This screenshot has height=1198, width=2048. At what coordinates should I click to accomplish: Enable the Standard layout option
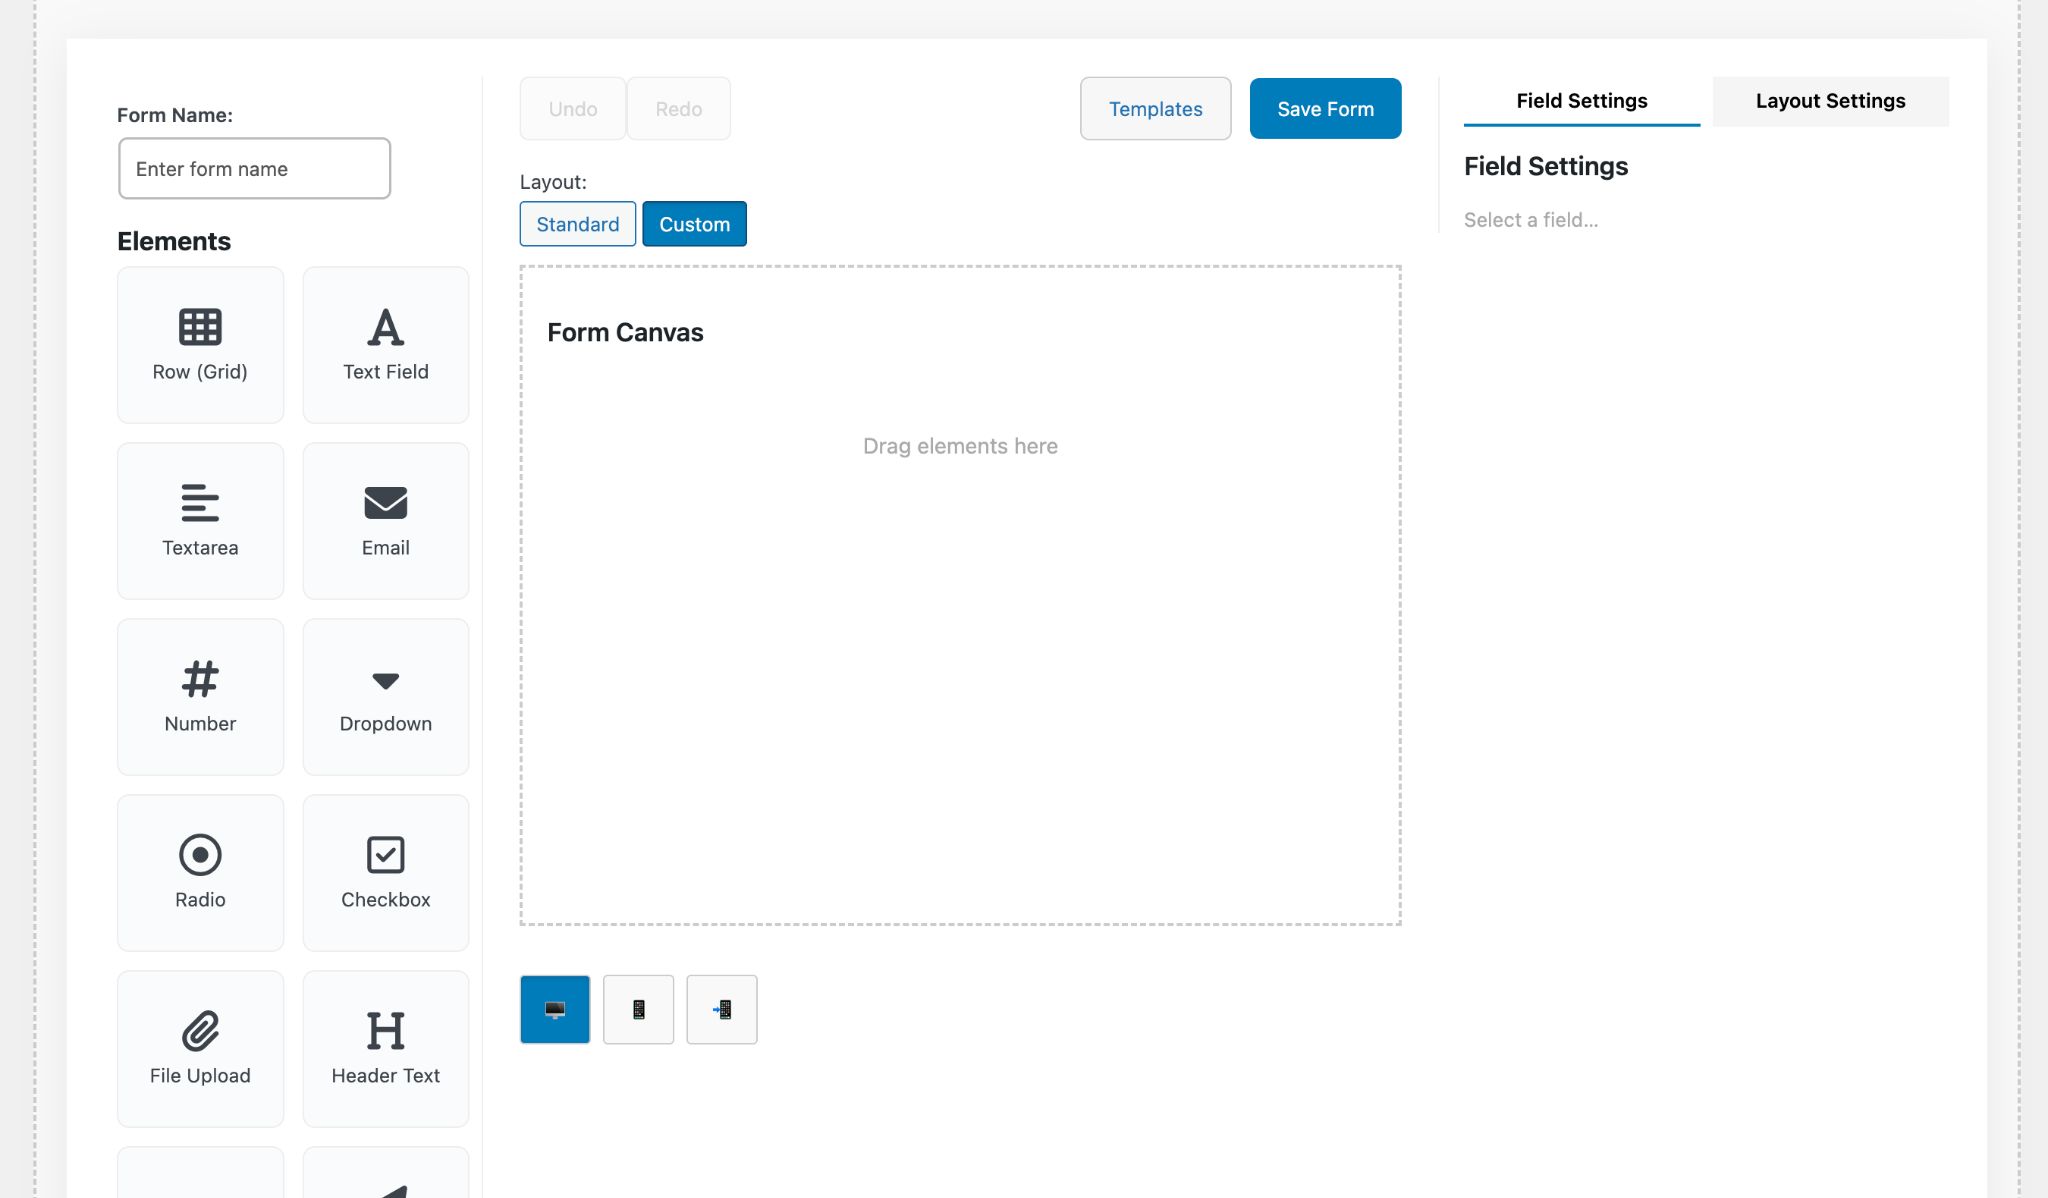(577, 224)
